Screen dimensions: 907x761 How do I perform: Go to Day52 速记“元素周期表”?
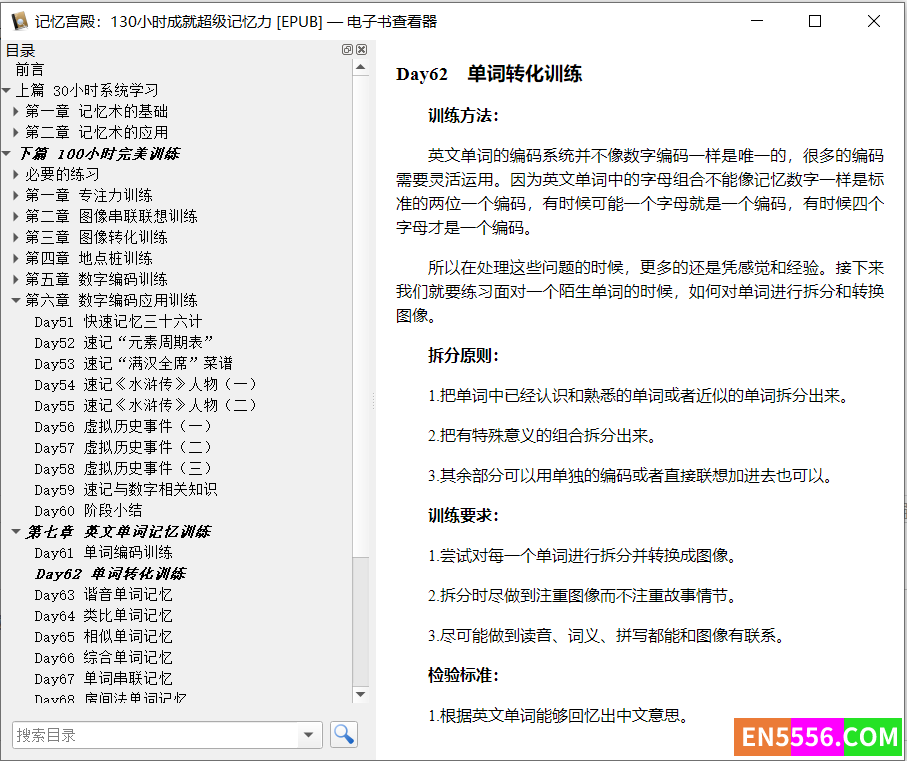(124, 342)
